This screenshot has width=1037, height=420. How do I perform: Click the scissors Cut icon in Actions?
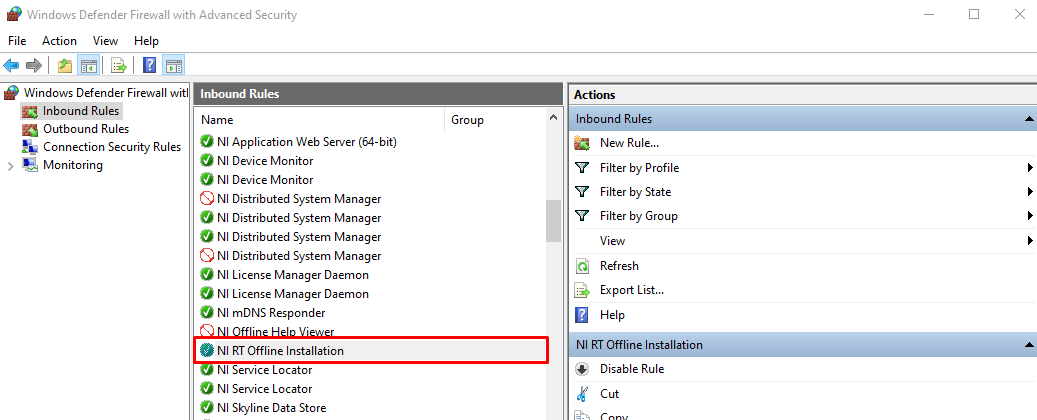582,394
